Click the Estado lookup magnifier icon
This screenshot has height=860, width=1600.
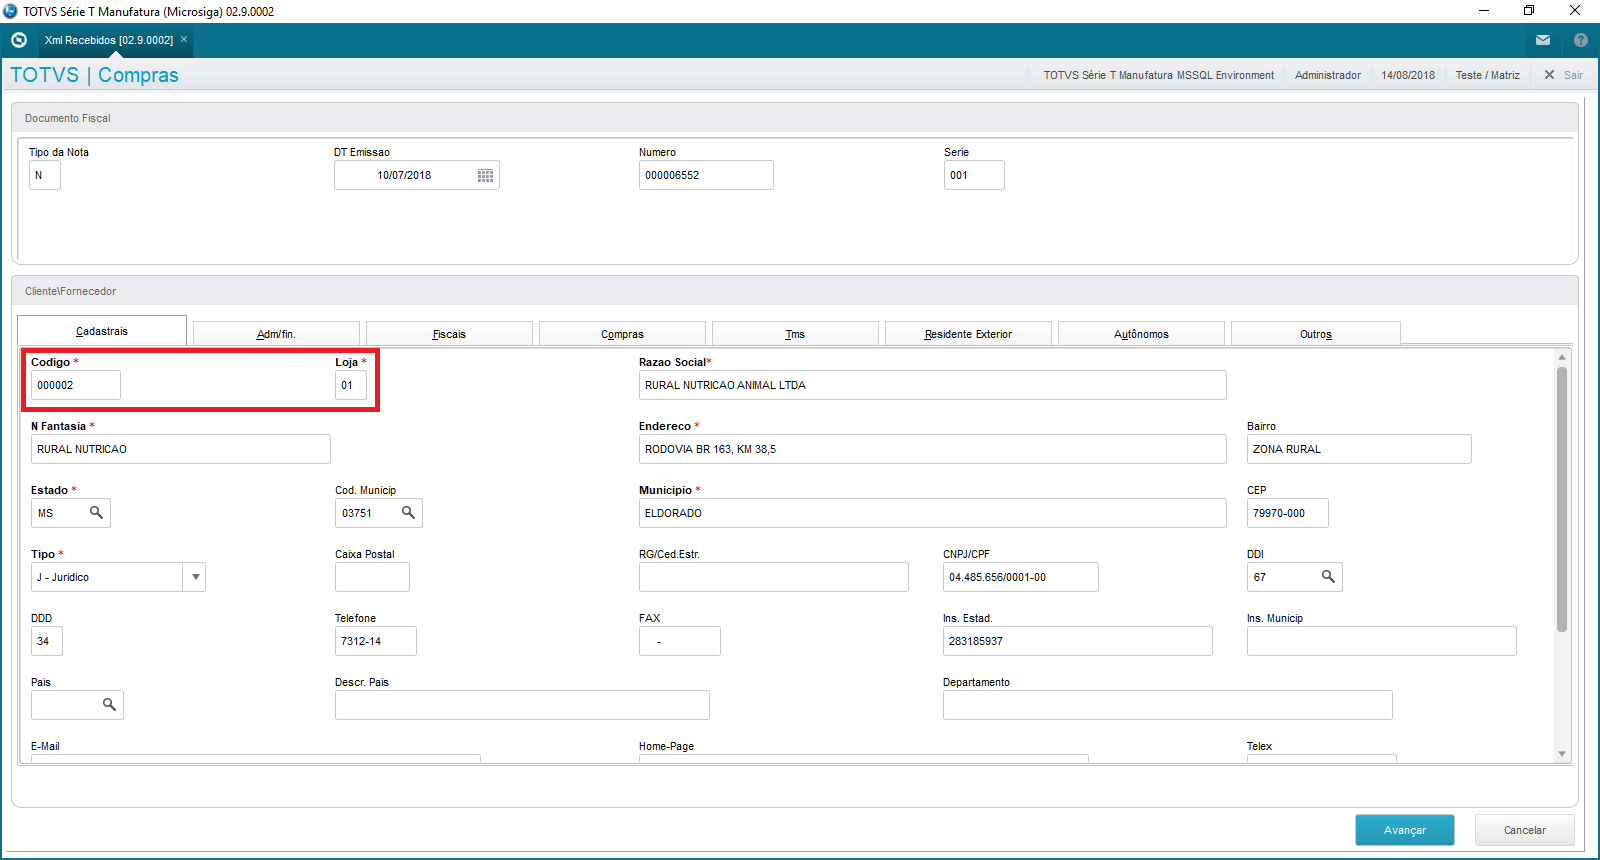[96, 513]
